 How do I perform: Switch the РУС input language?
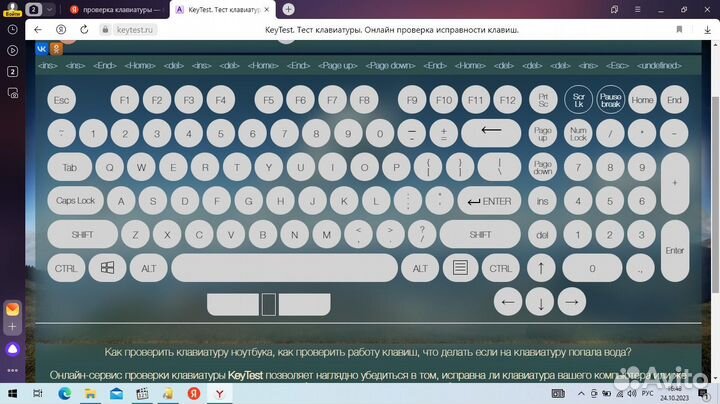click(647, 393)
